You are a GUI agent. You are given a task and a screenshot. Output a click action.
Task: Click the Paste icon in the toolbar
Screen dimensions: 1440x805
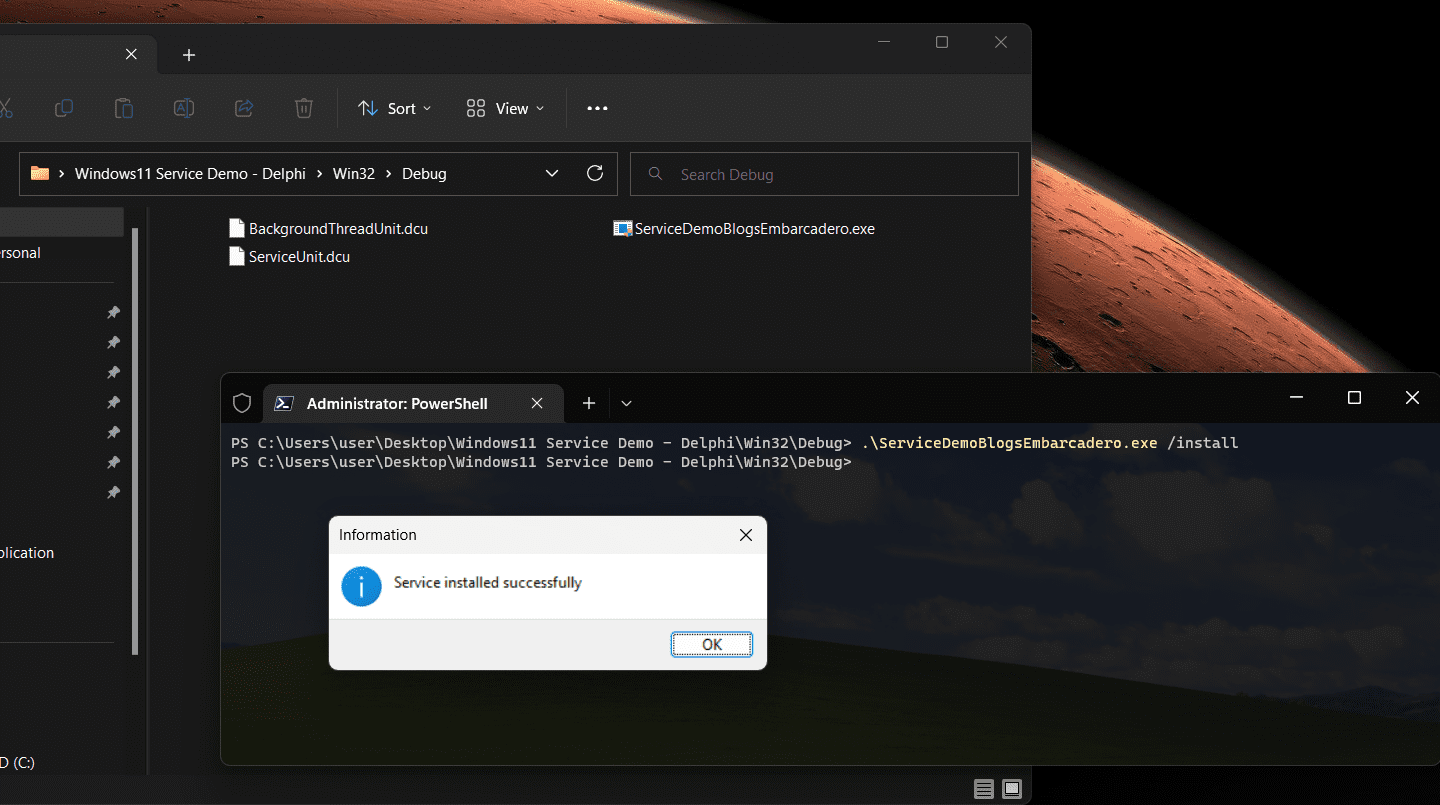124,108
